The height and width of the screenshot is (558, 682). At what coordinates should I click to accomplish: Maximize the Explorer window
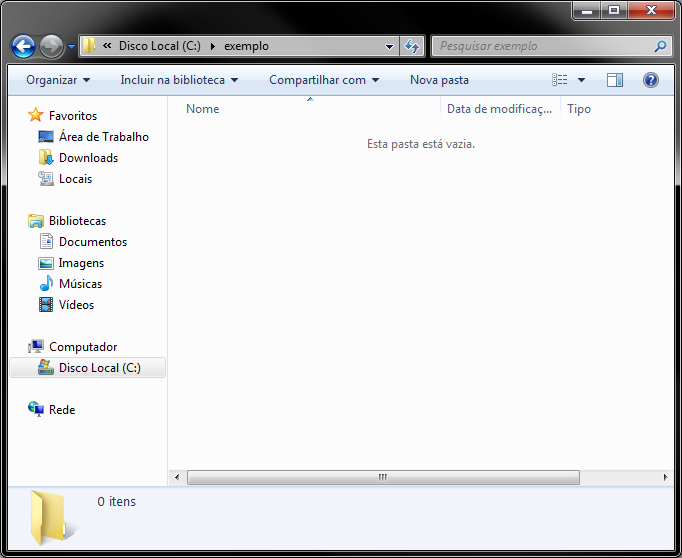tap(614, 10)
